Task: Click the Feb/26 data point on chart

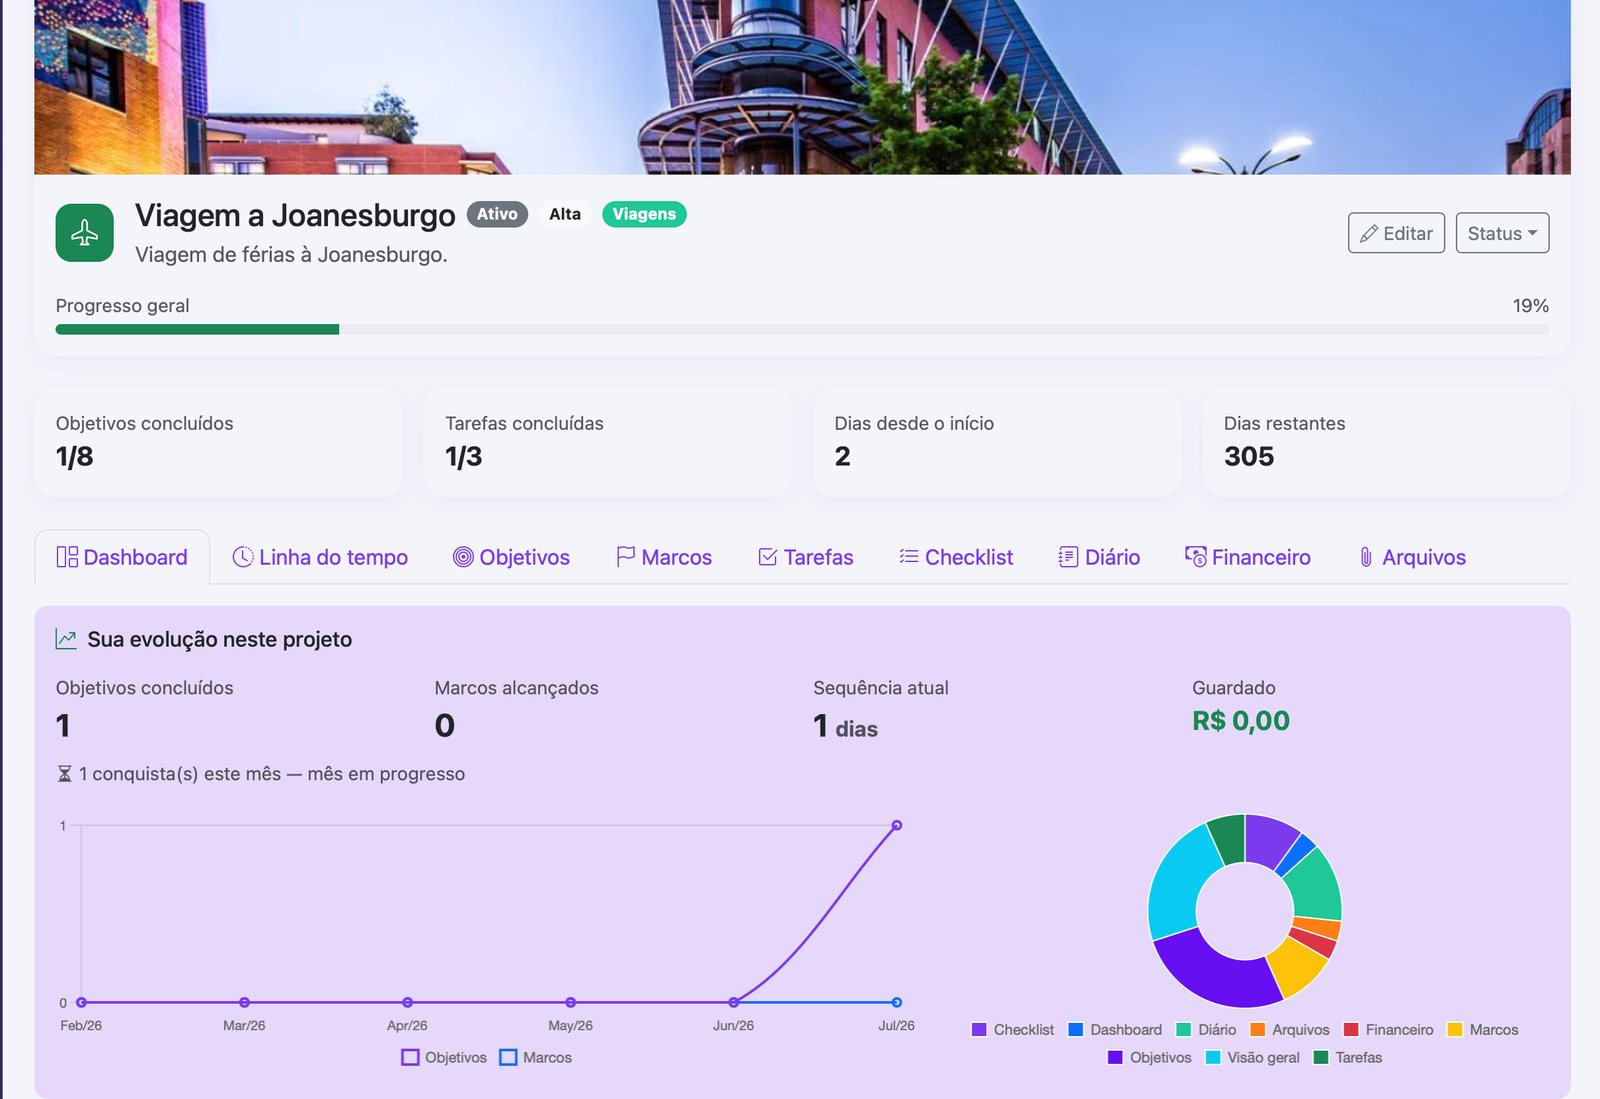Action: 81,1002
